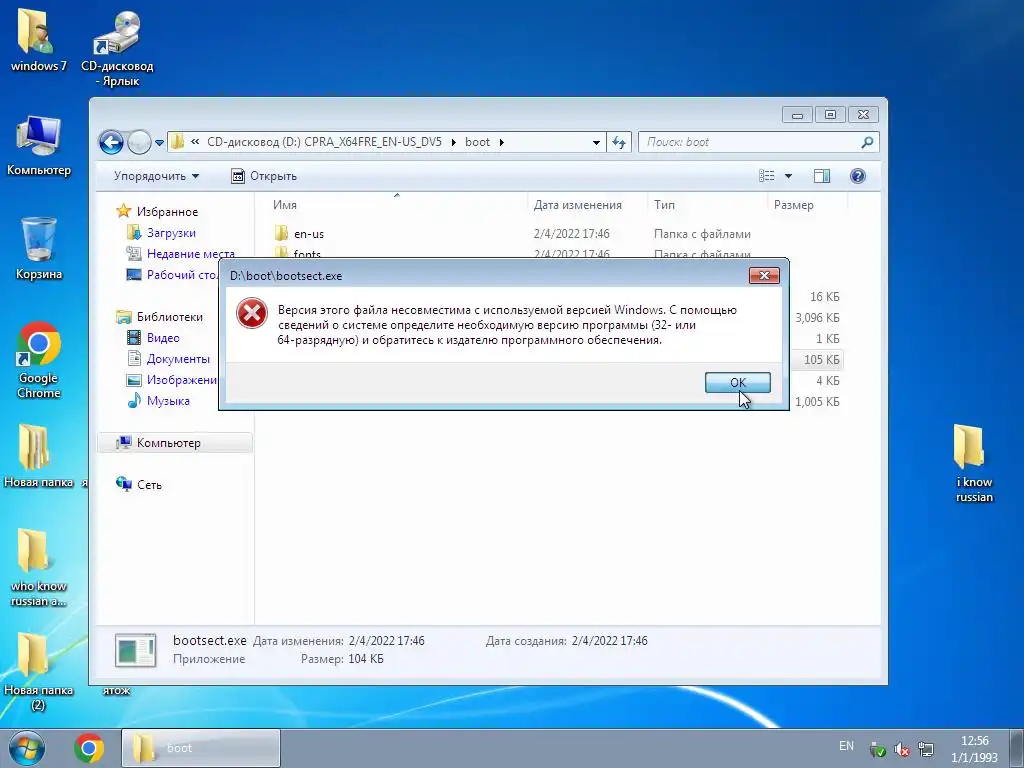Launch Chrome from the taskbar
1024x768 pixels.
89,748
